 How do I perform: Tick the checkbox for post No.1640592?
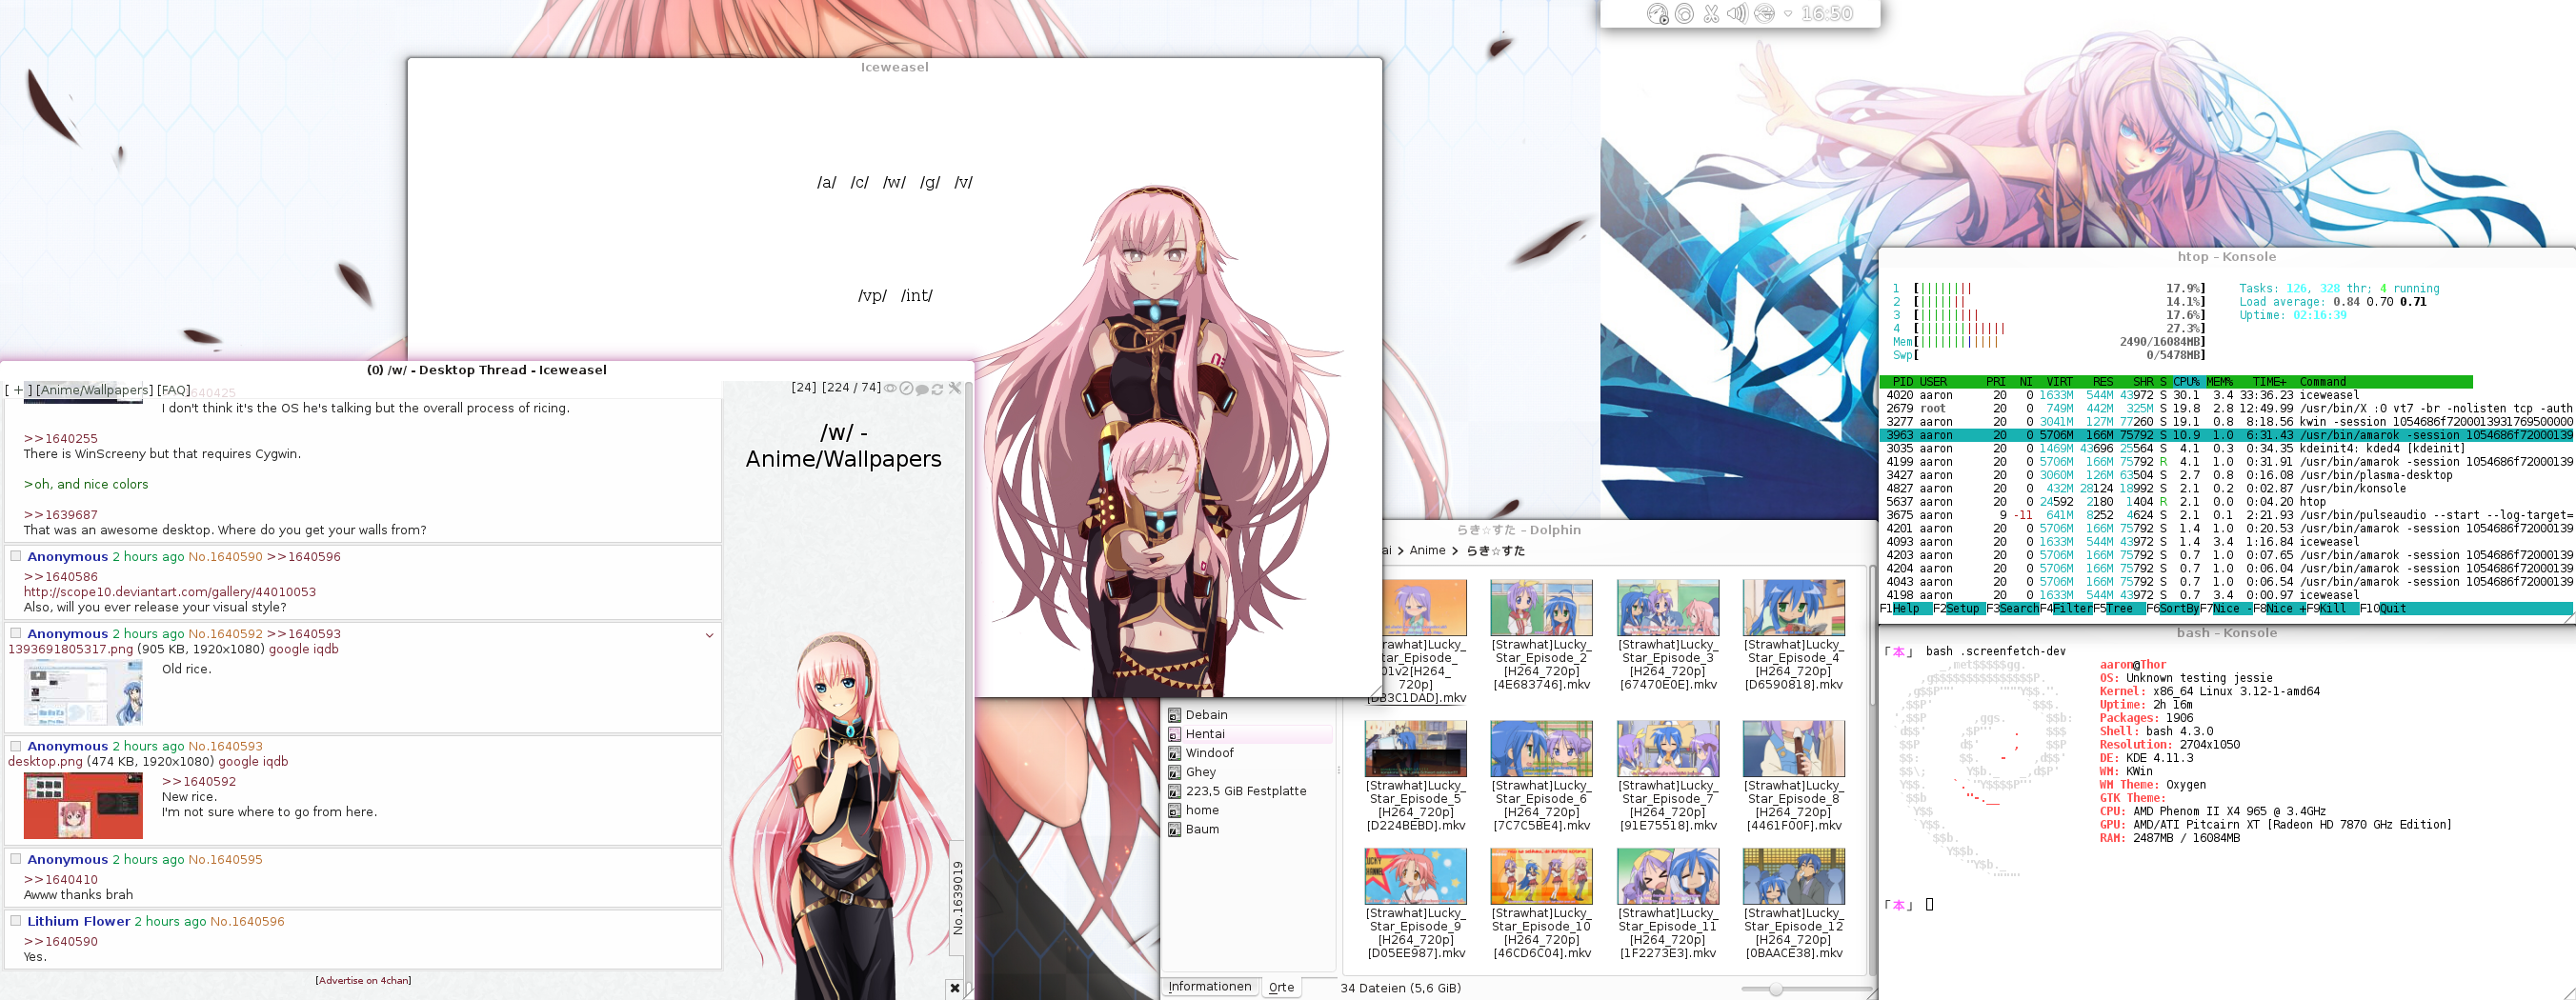click(x=16, y=633)
